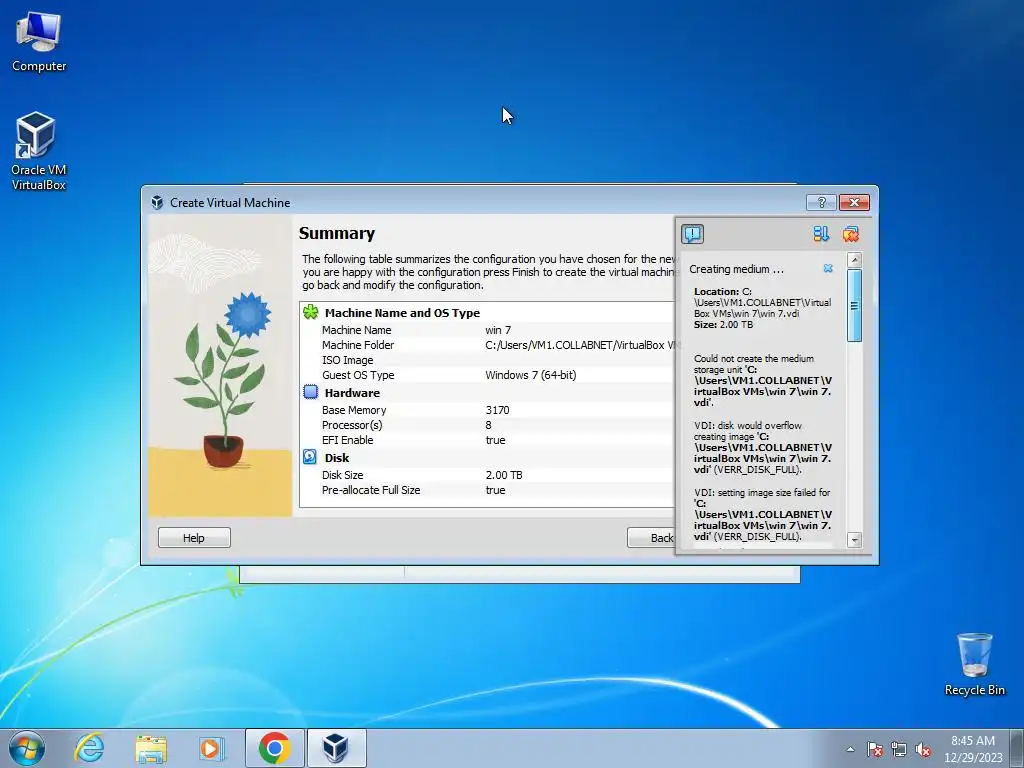The width and height of the screenshot is (1024, 768).
Task: Select the ISO Image row
Action: [487, 360]
